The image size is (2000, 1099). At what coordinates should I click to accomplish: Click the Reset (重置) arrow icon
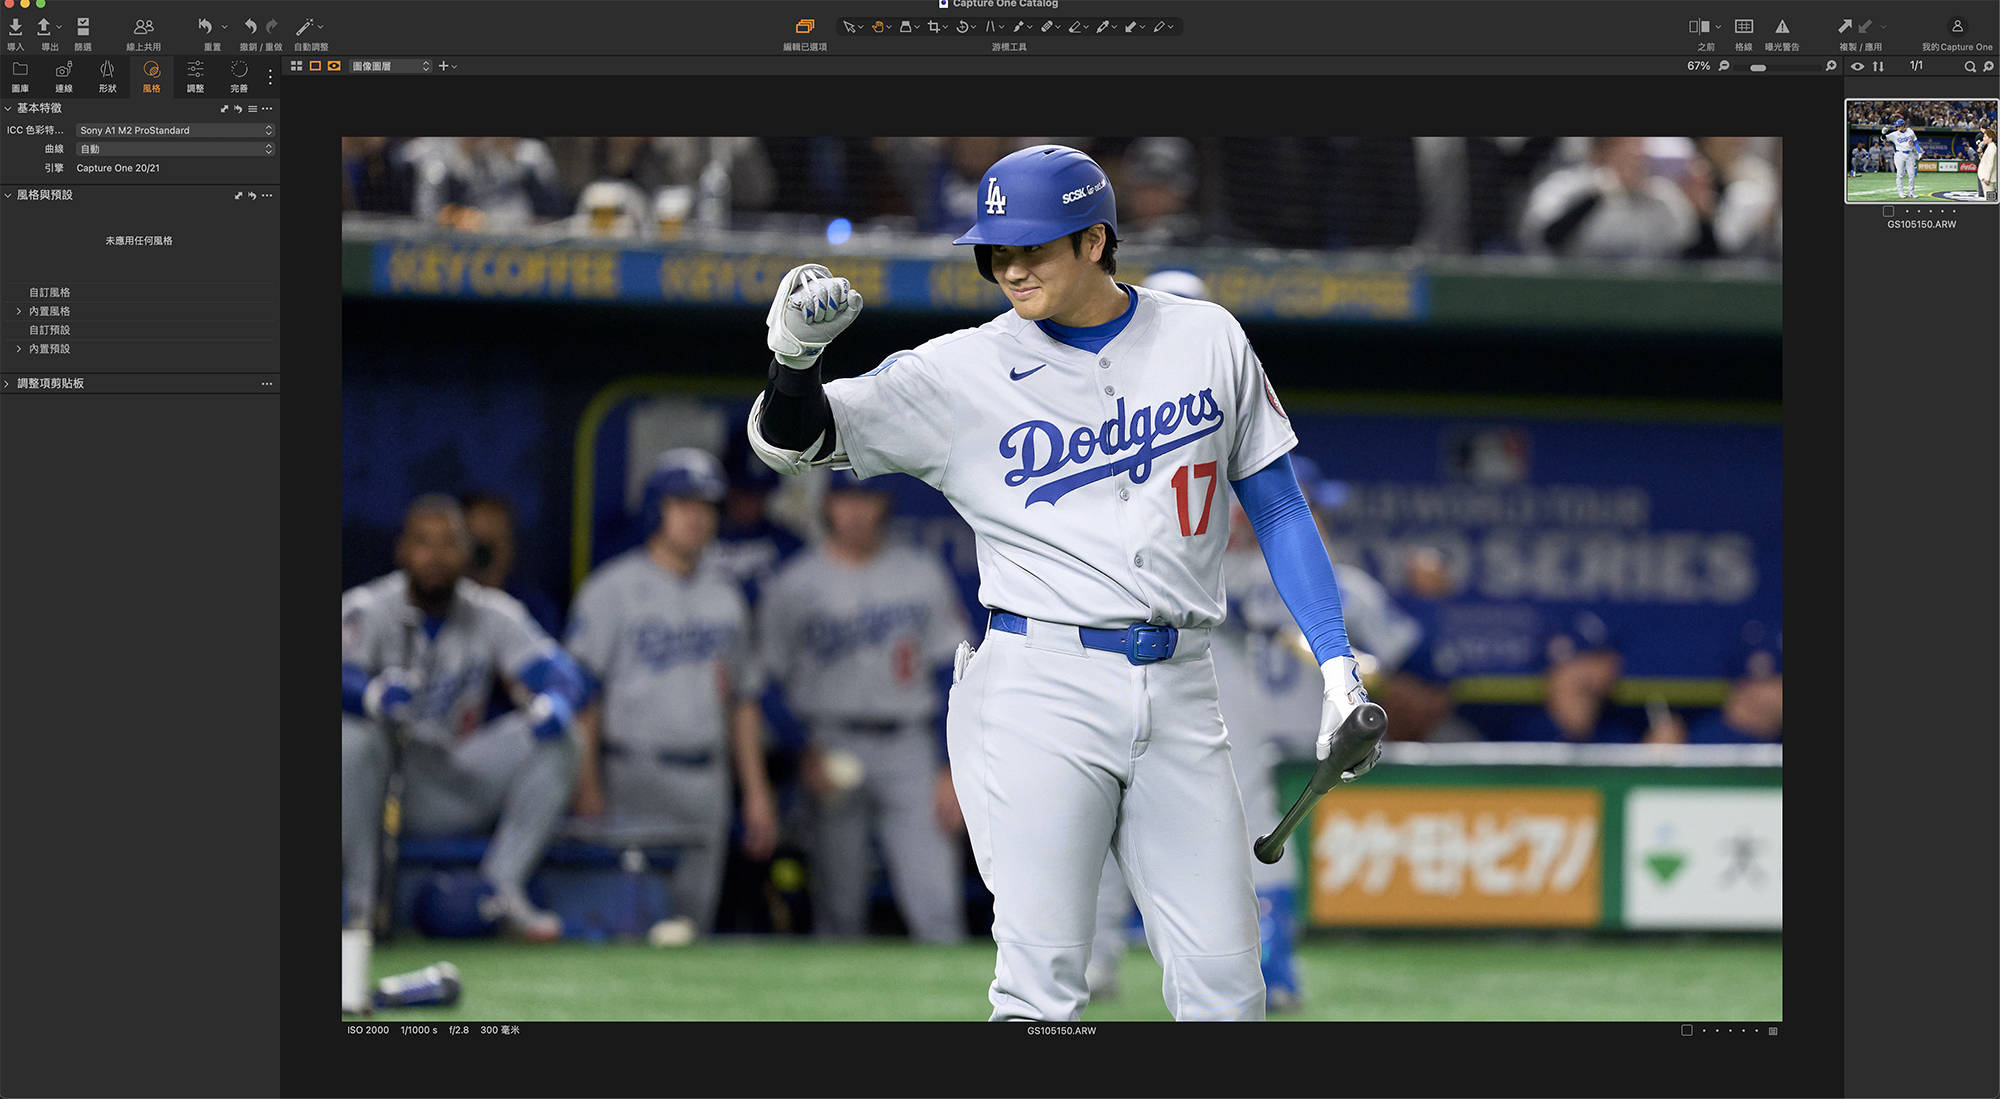[x=205, y=27]
